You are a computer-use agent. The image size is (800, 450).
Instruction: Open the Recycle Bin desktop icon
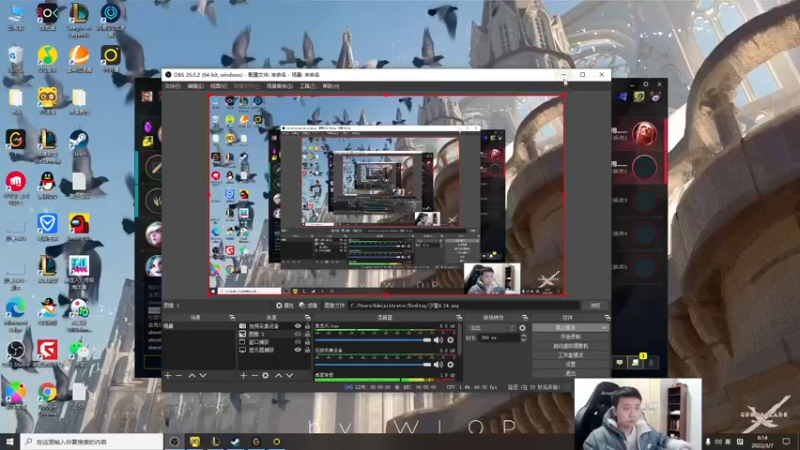pos(16,59)
